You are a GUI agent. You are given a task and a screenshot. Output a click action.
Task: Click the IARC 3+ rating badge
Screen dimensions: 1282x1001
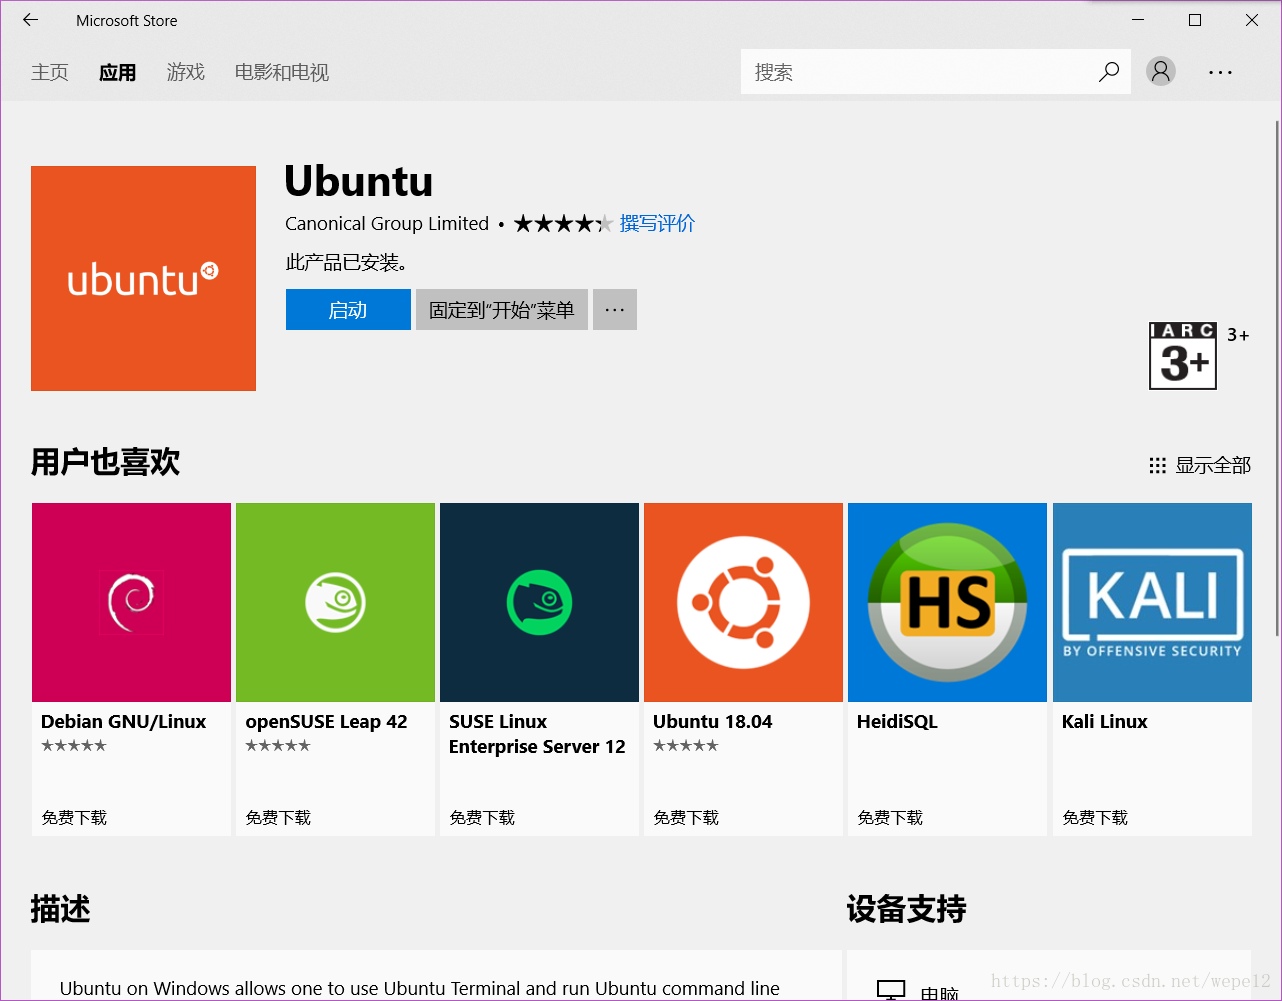[x=1183, y=356]
